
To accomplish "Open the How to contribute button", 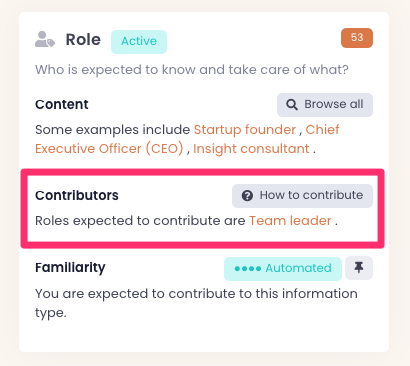I will (302, 196).
